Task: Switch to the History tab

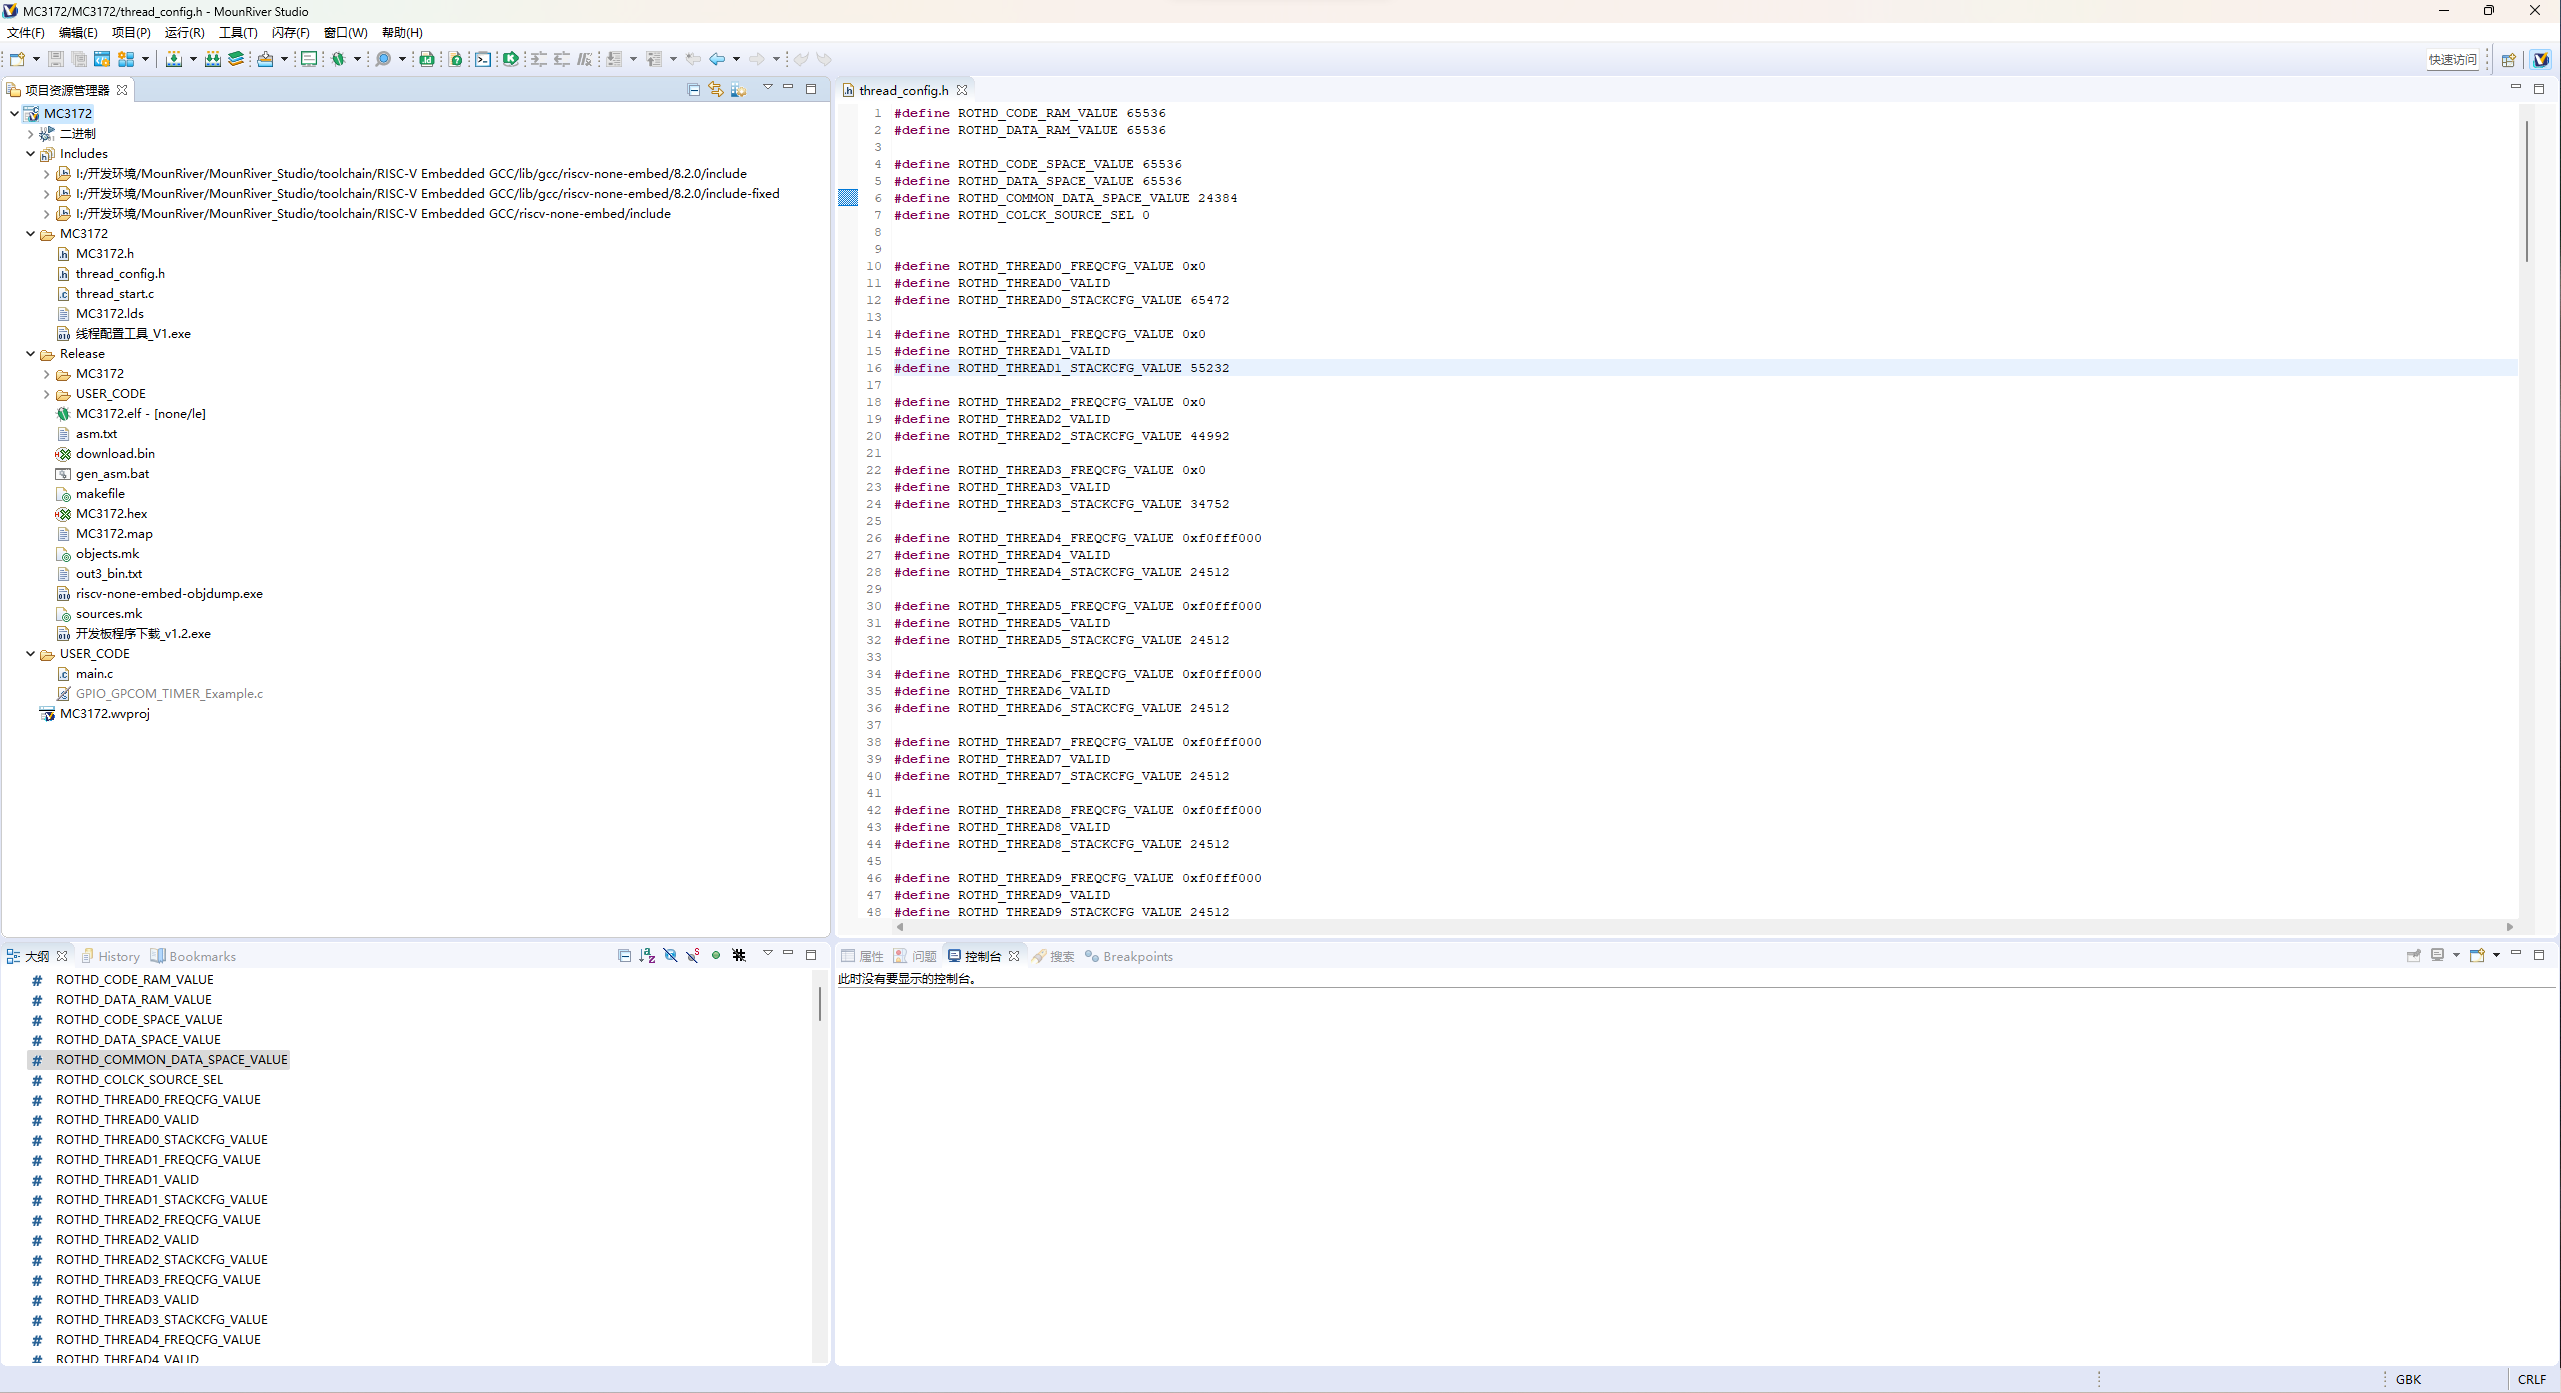Action: 111,956
